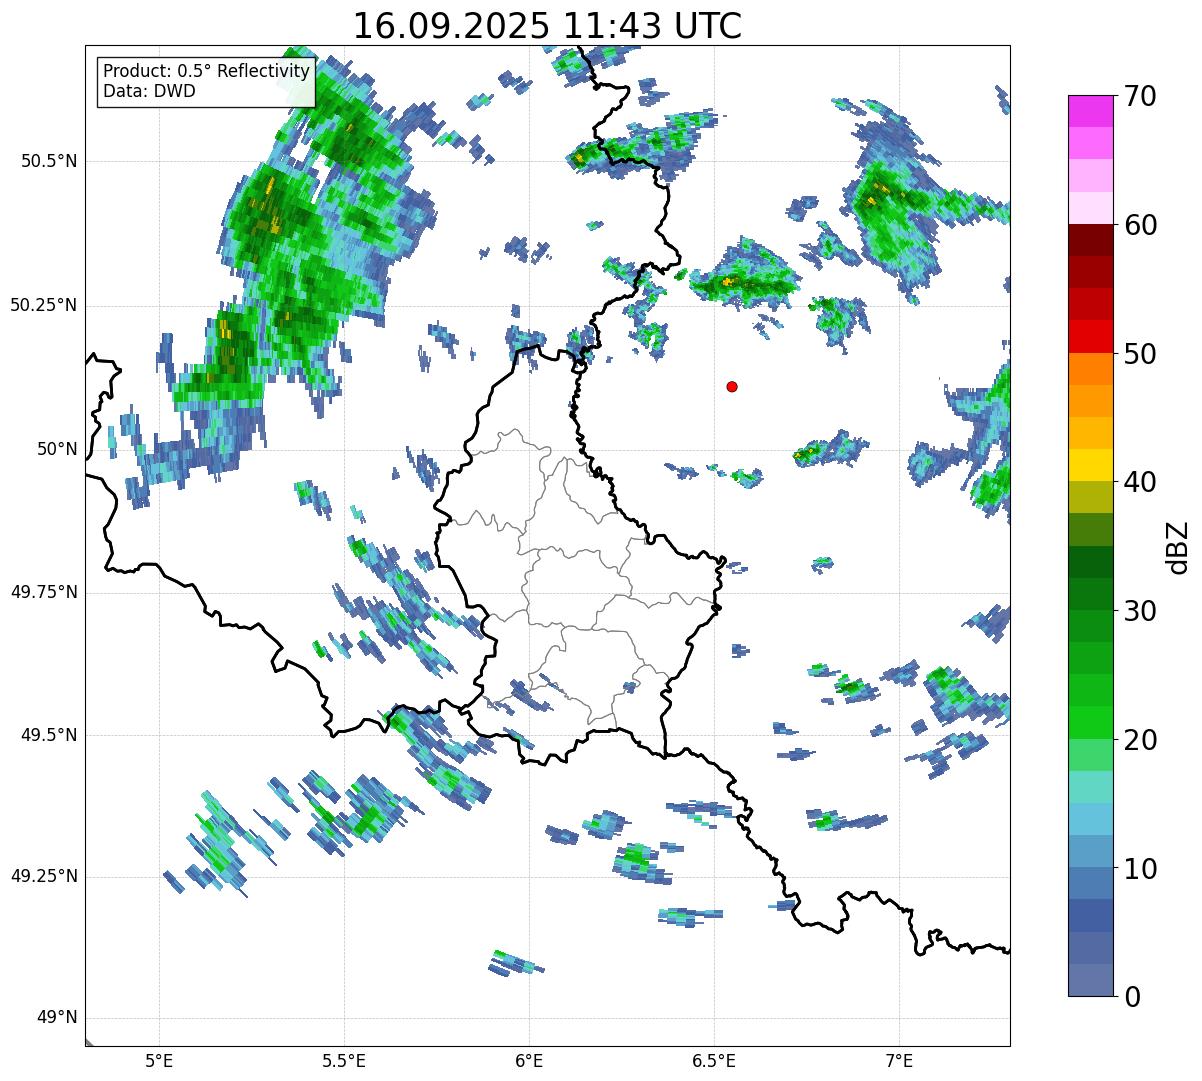Click the colorbar tick label "40"

1140,482
